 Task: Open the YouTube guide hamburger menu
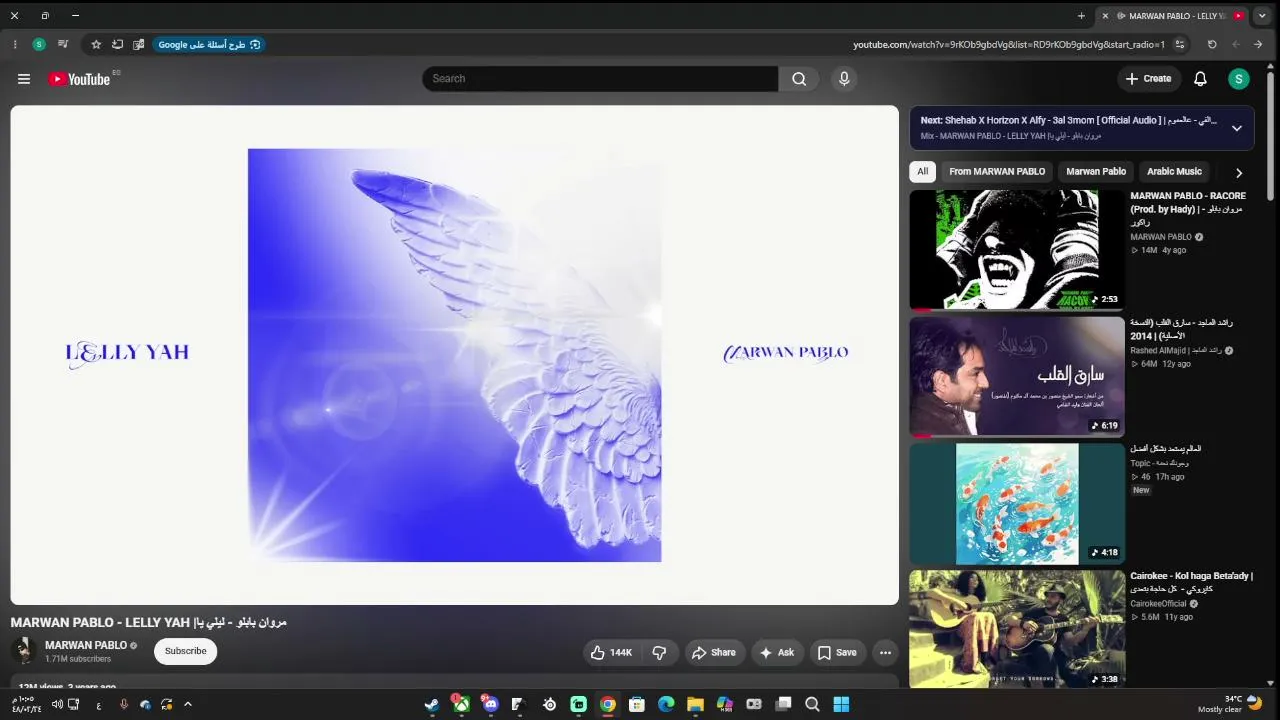coord(24,79)
